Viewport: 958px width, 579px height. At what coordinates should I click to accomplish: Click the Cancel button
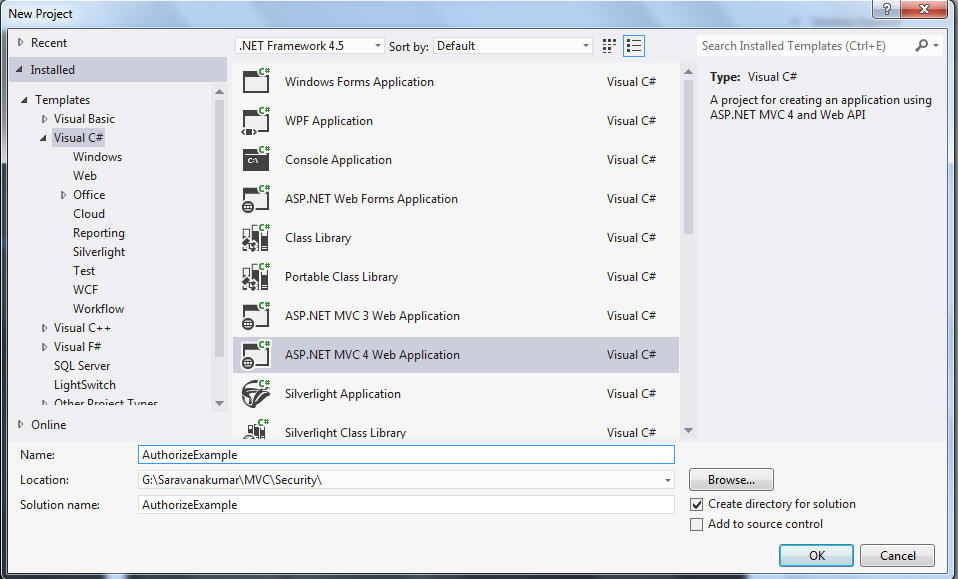point(898,556)
